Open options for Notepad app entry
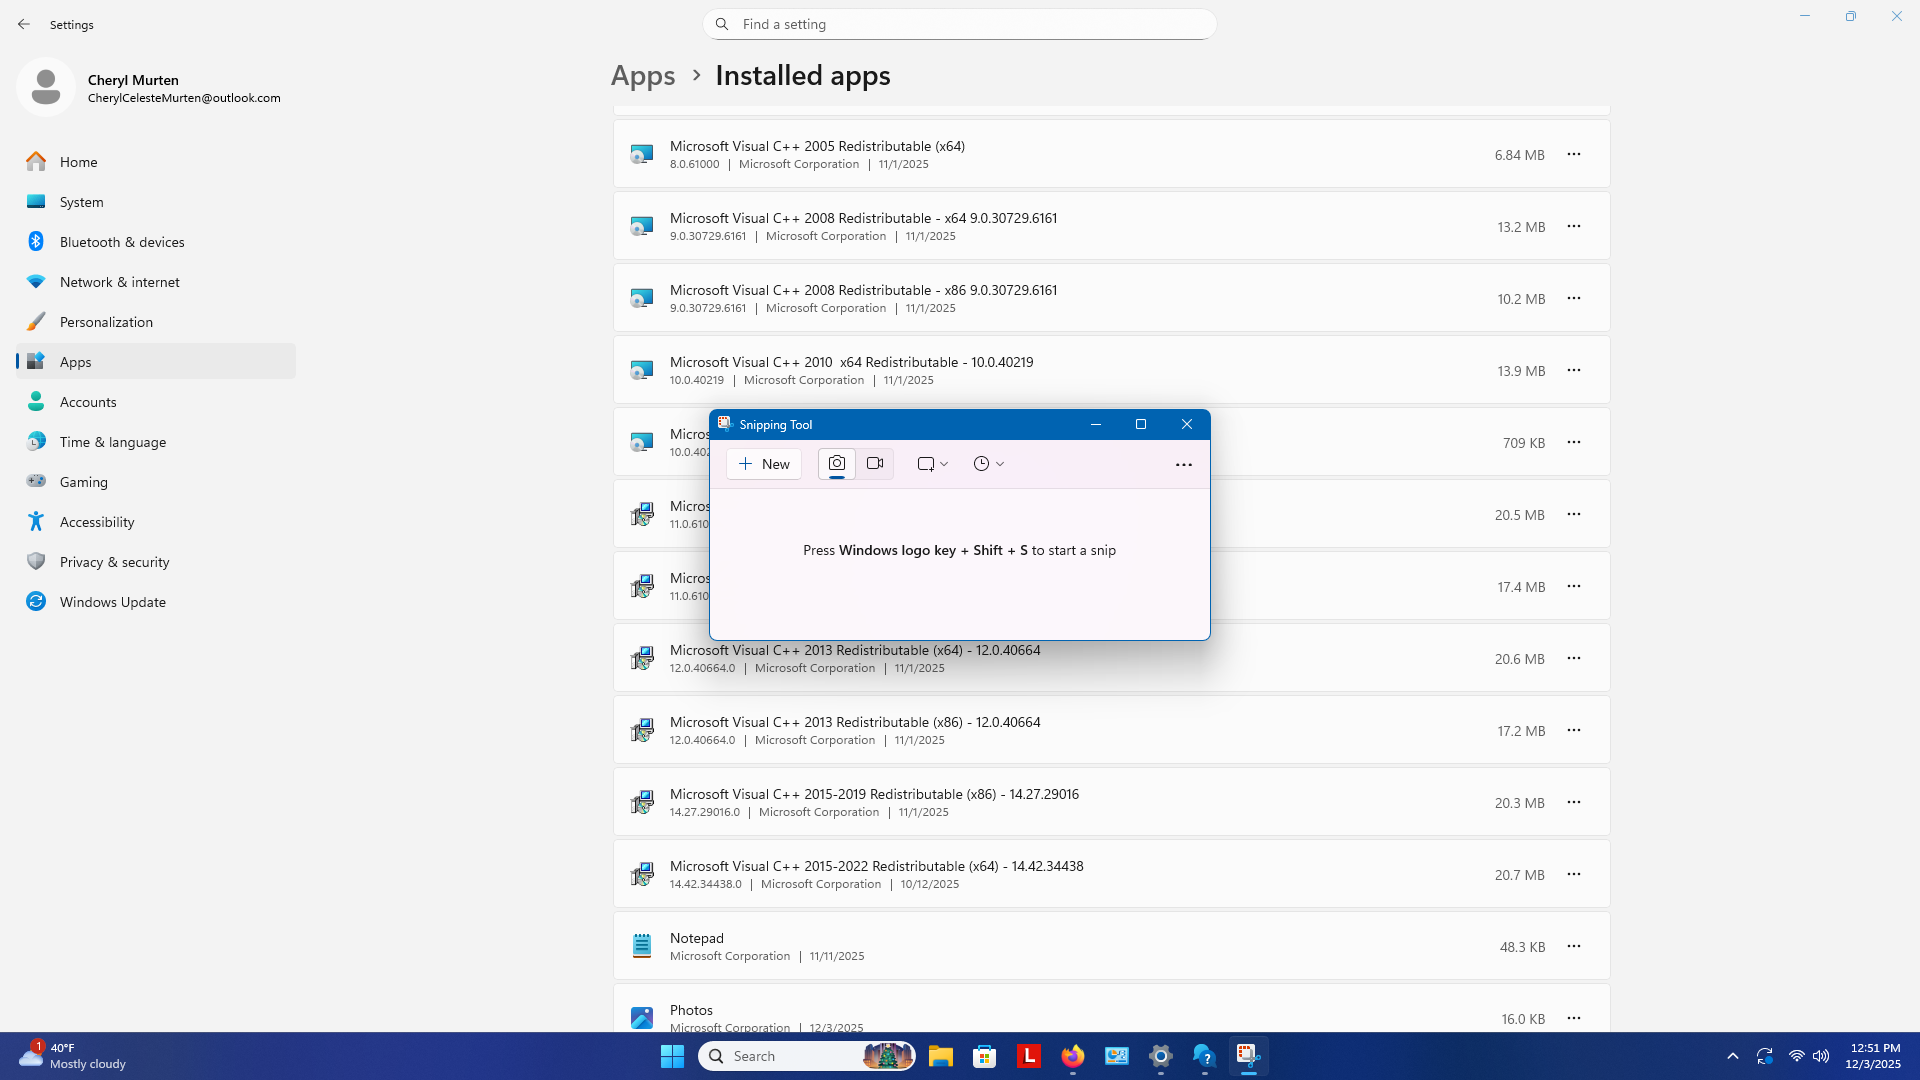 1573,946
